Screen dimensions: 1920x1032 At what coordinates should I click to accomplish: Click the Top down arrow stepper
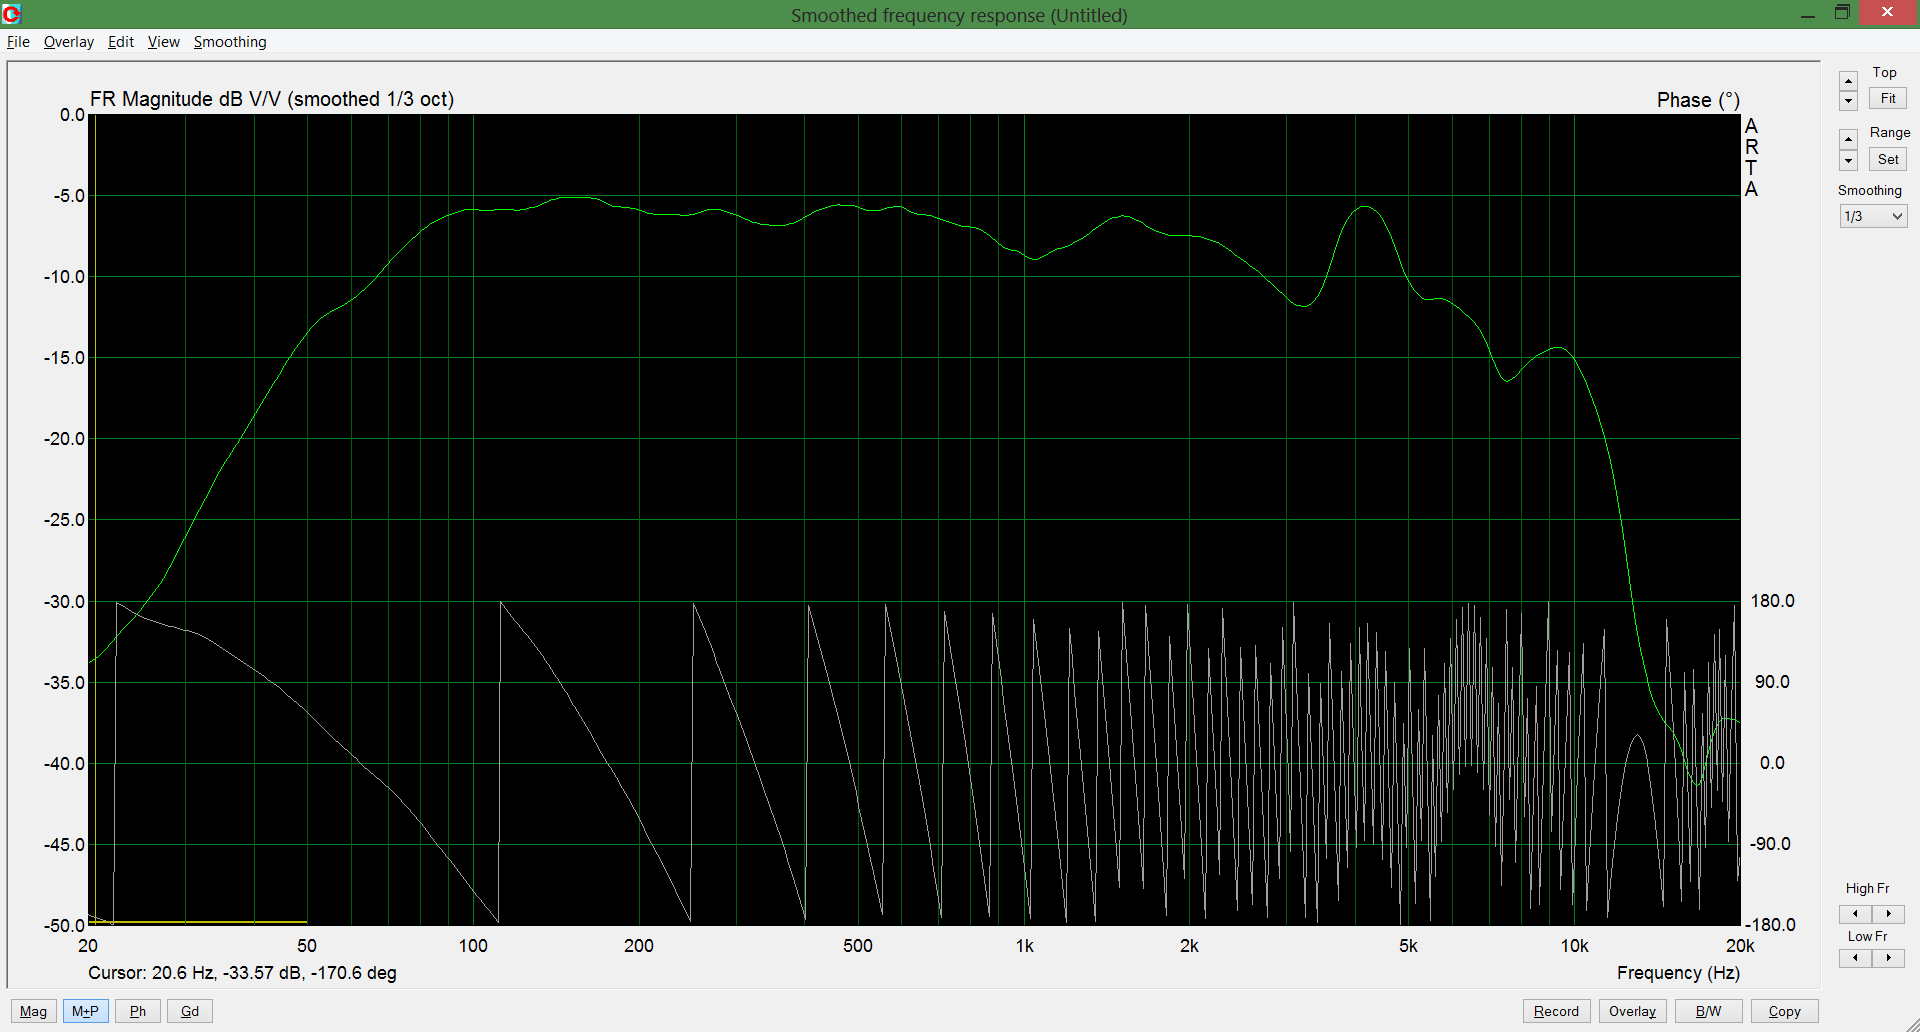[x=1848, y=101]
